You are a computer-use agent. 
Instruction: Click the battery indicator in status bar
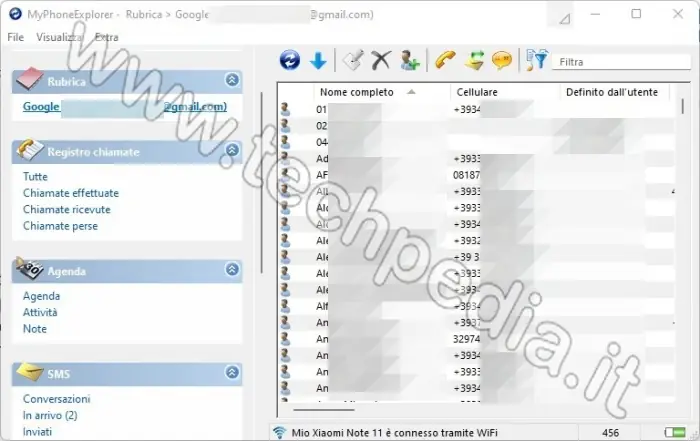(675, 432)
